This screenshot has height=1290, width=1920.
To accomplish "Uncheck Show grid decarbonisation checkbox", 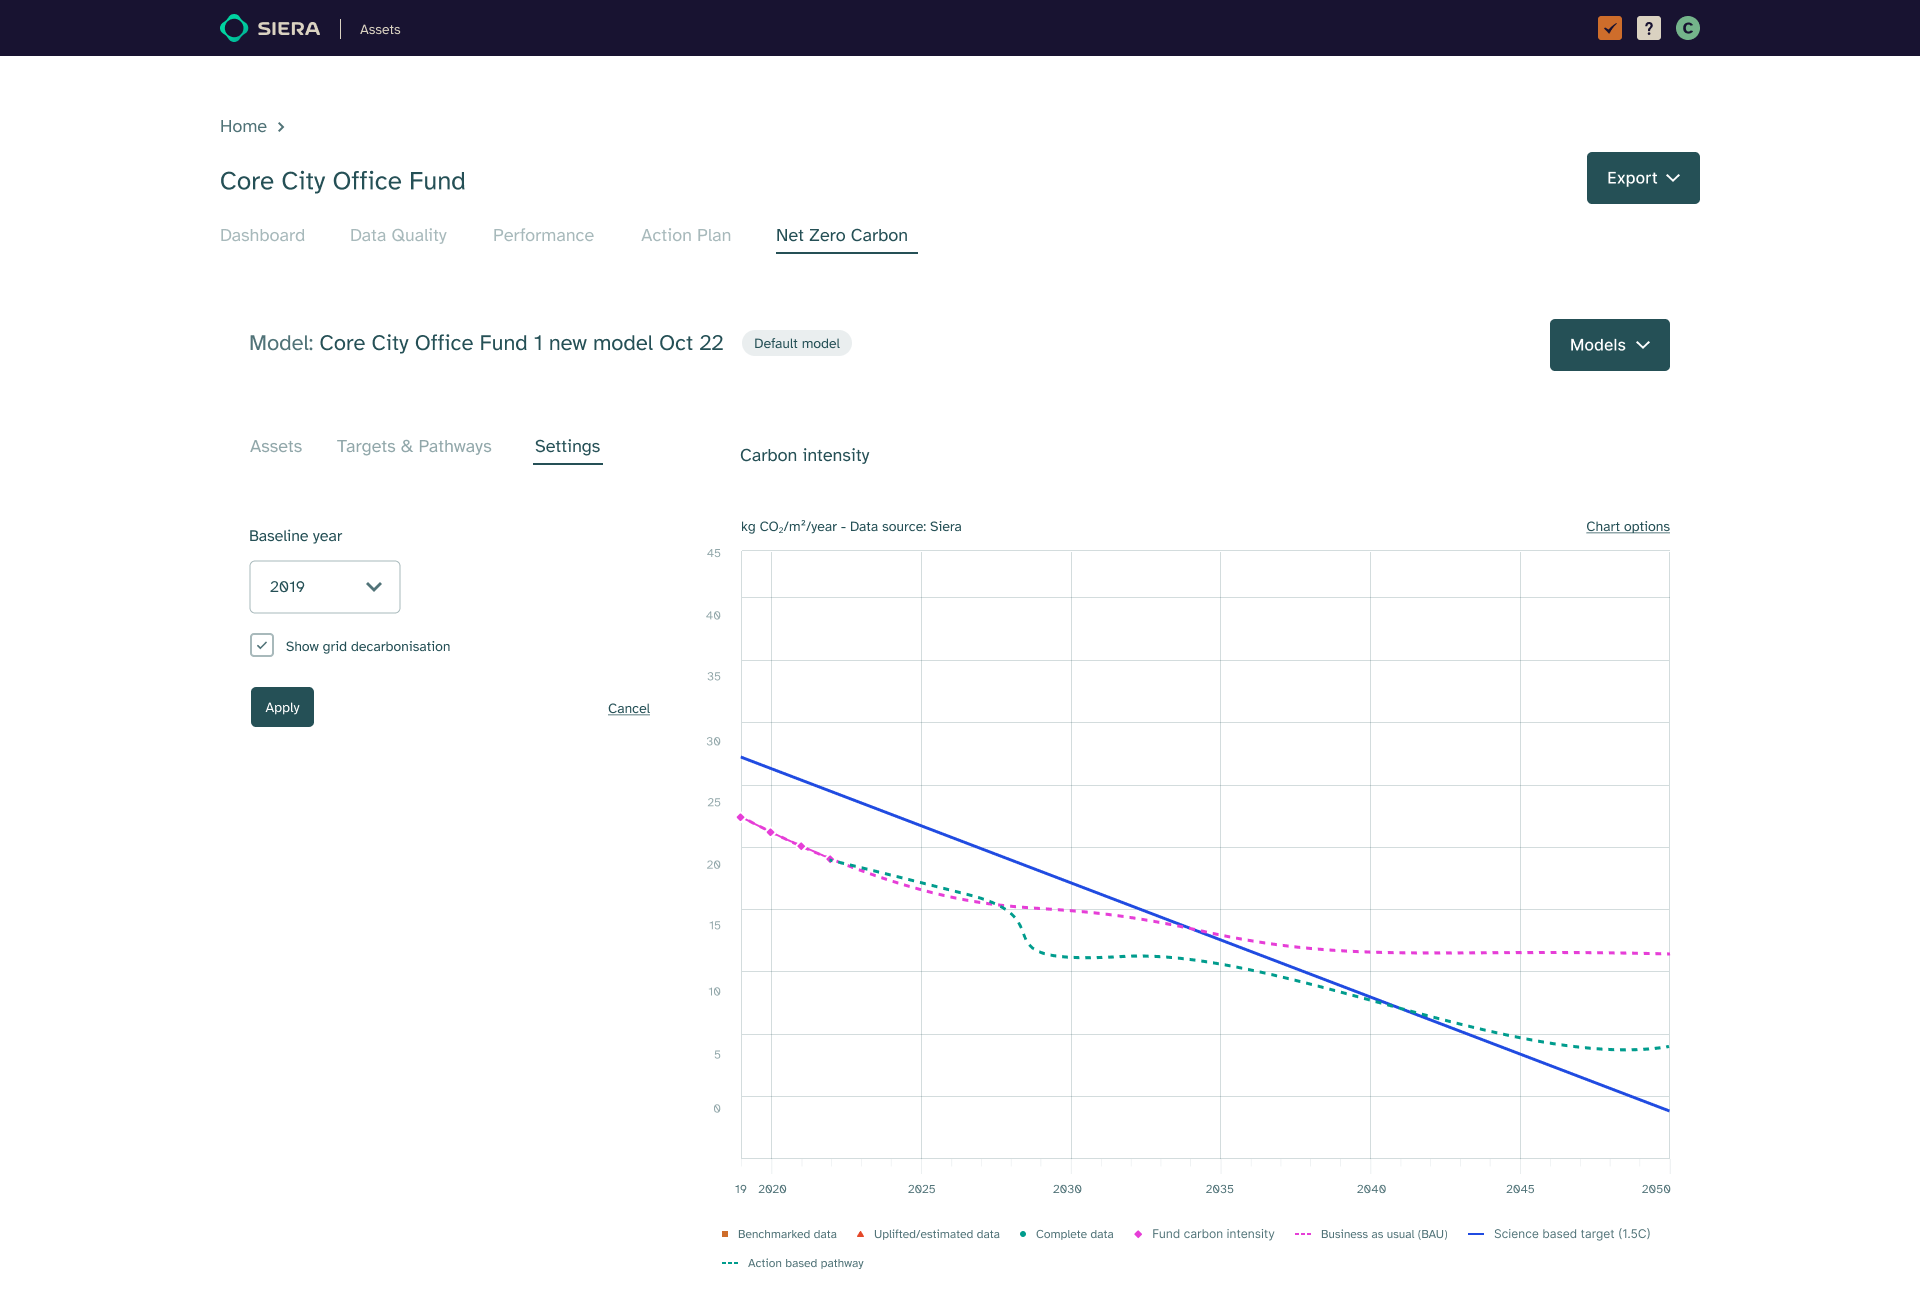I will pyautogui.click(x=262, y=645).
